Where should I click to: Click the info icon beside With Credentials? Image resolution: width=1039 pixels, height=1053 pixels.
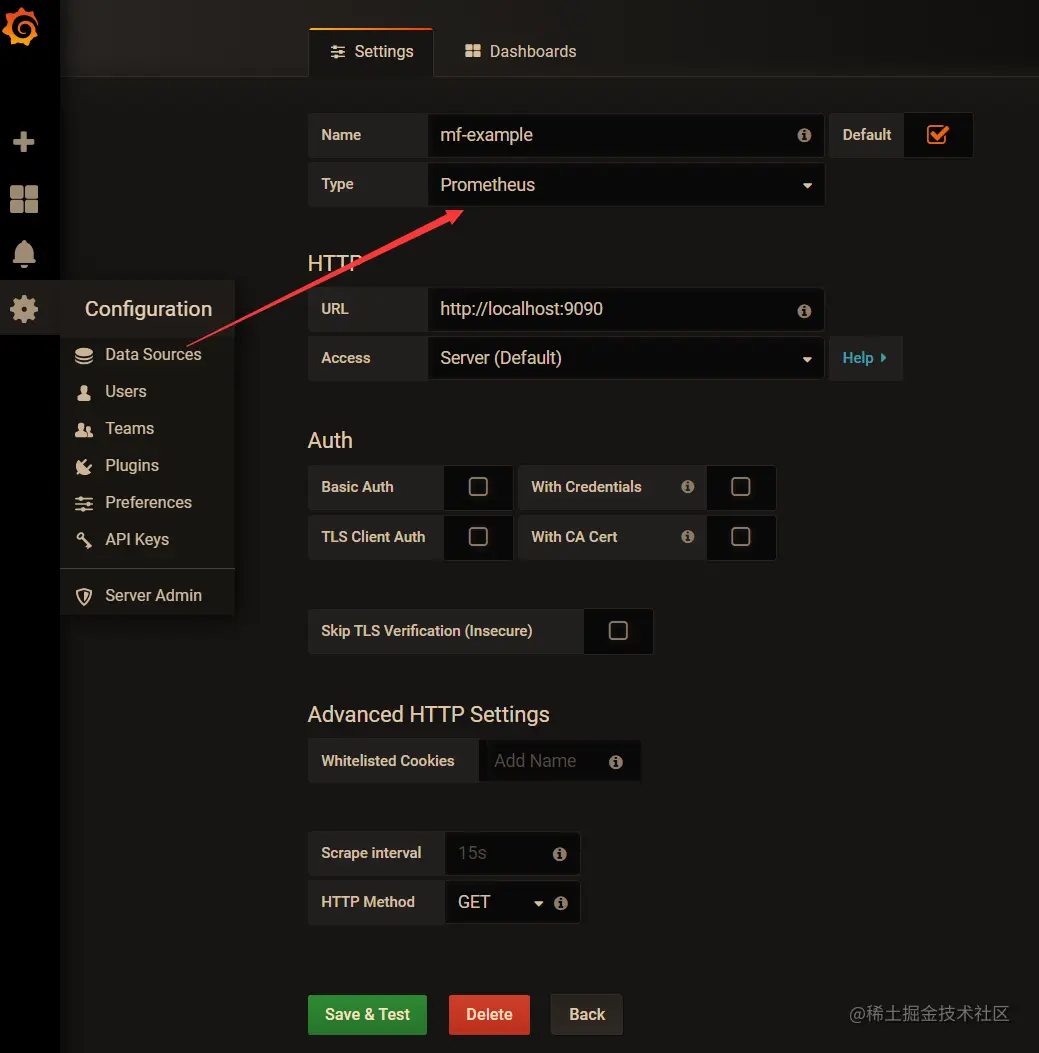pyautogui.click(x=687, y=486)
